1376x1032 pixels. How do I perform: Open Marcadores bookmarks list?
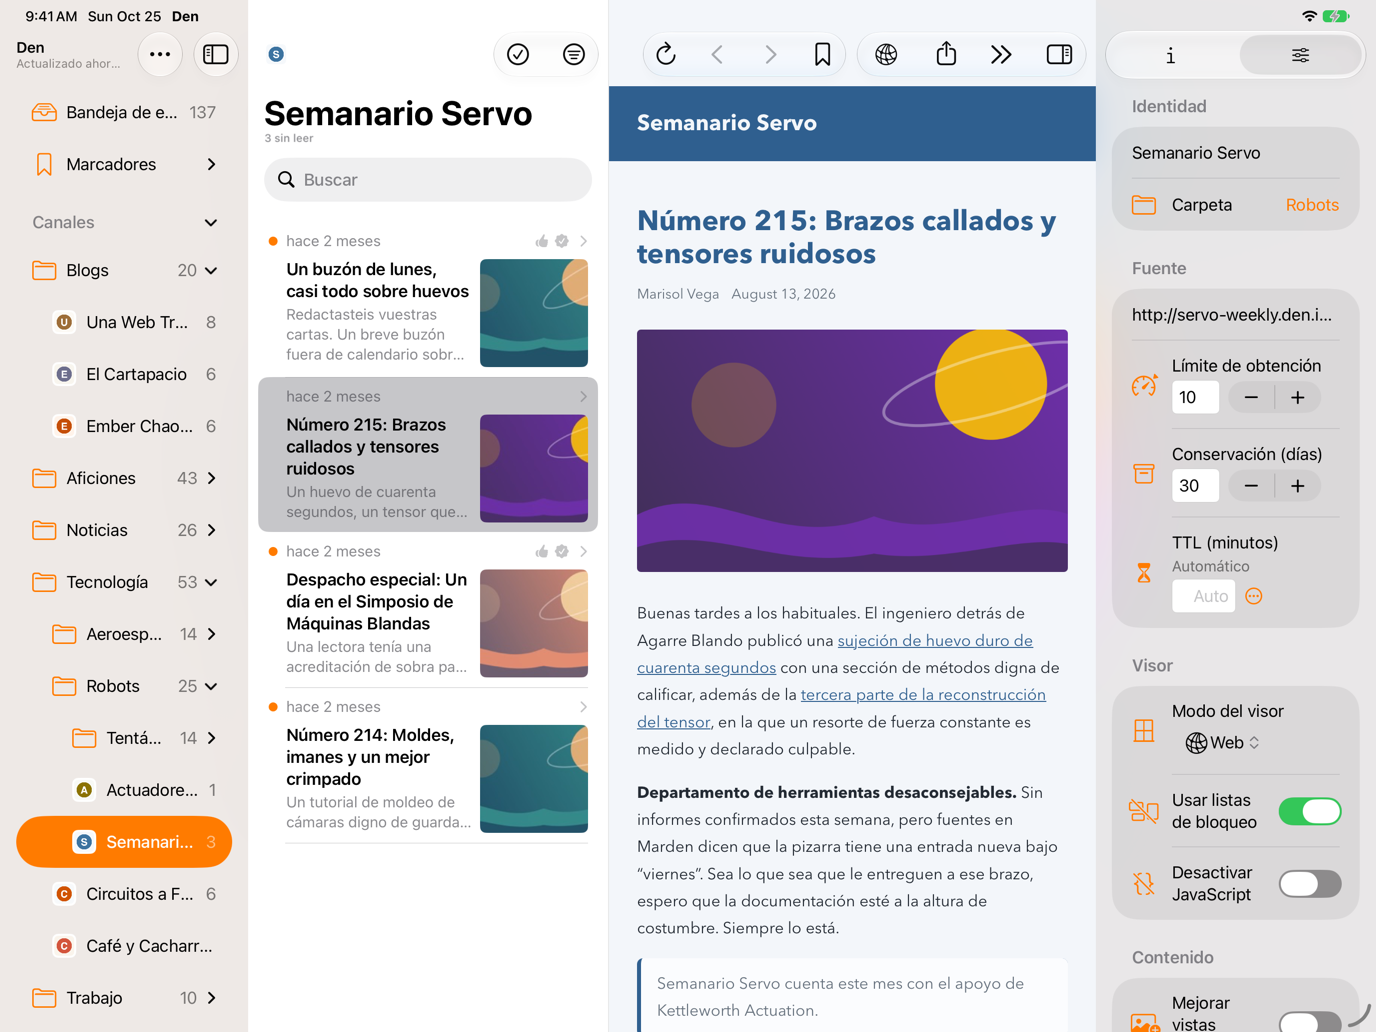pos(124,164)
